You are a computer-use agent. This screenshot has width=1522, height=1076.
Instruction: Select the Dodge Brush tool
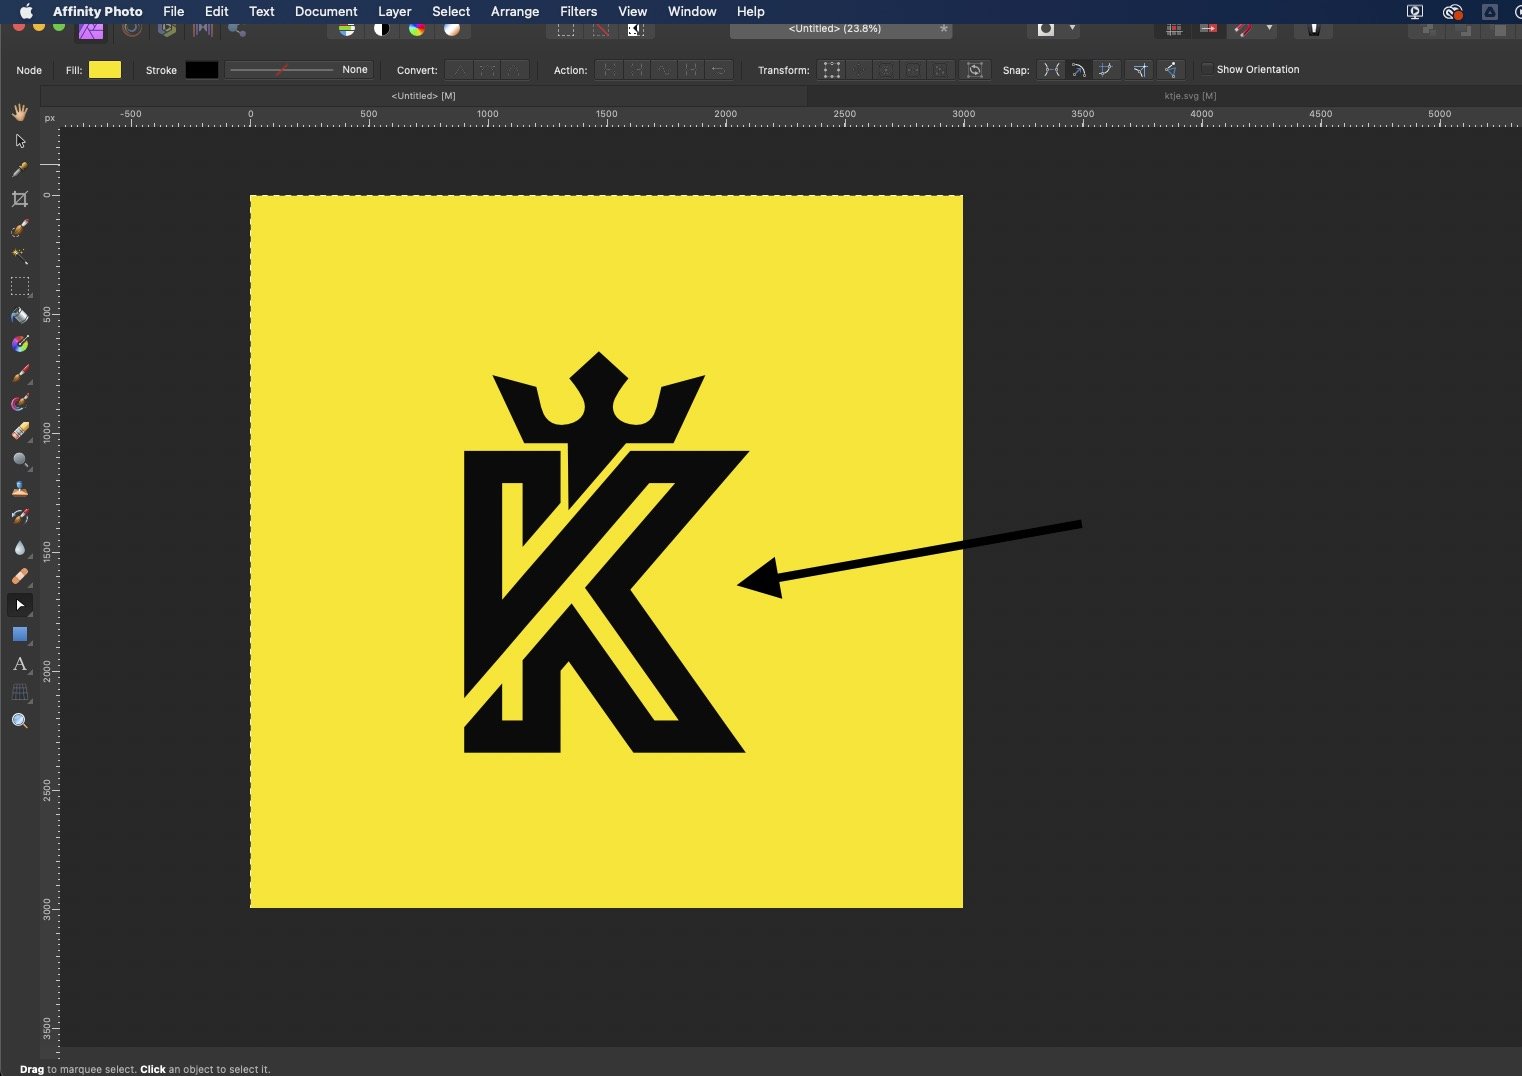[20, 460]
